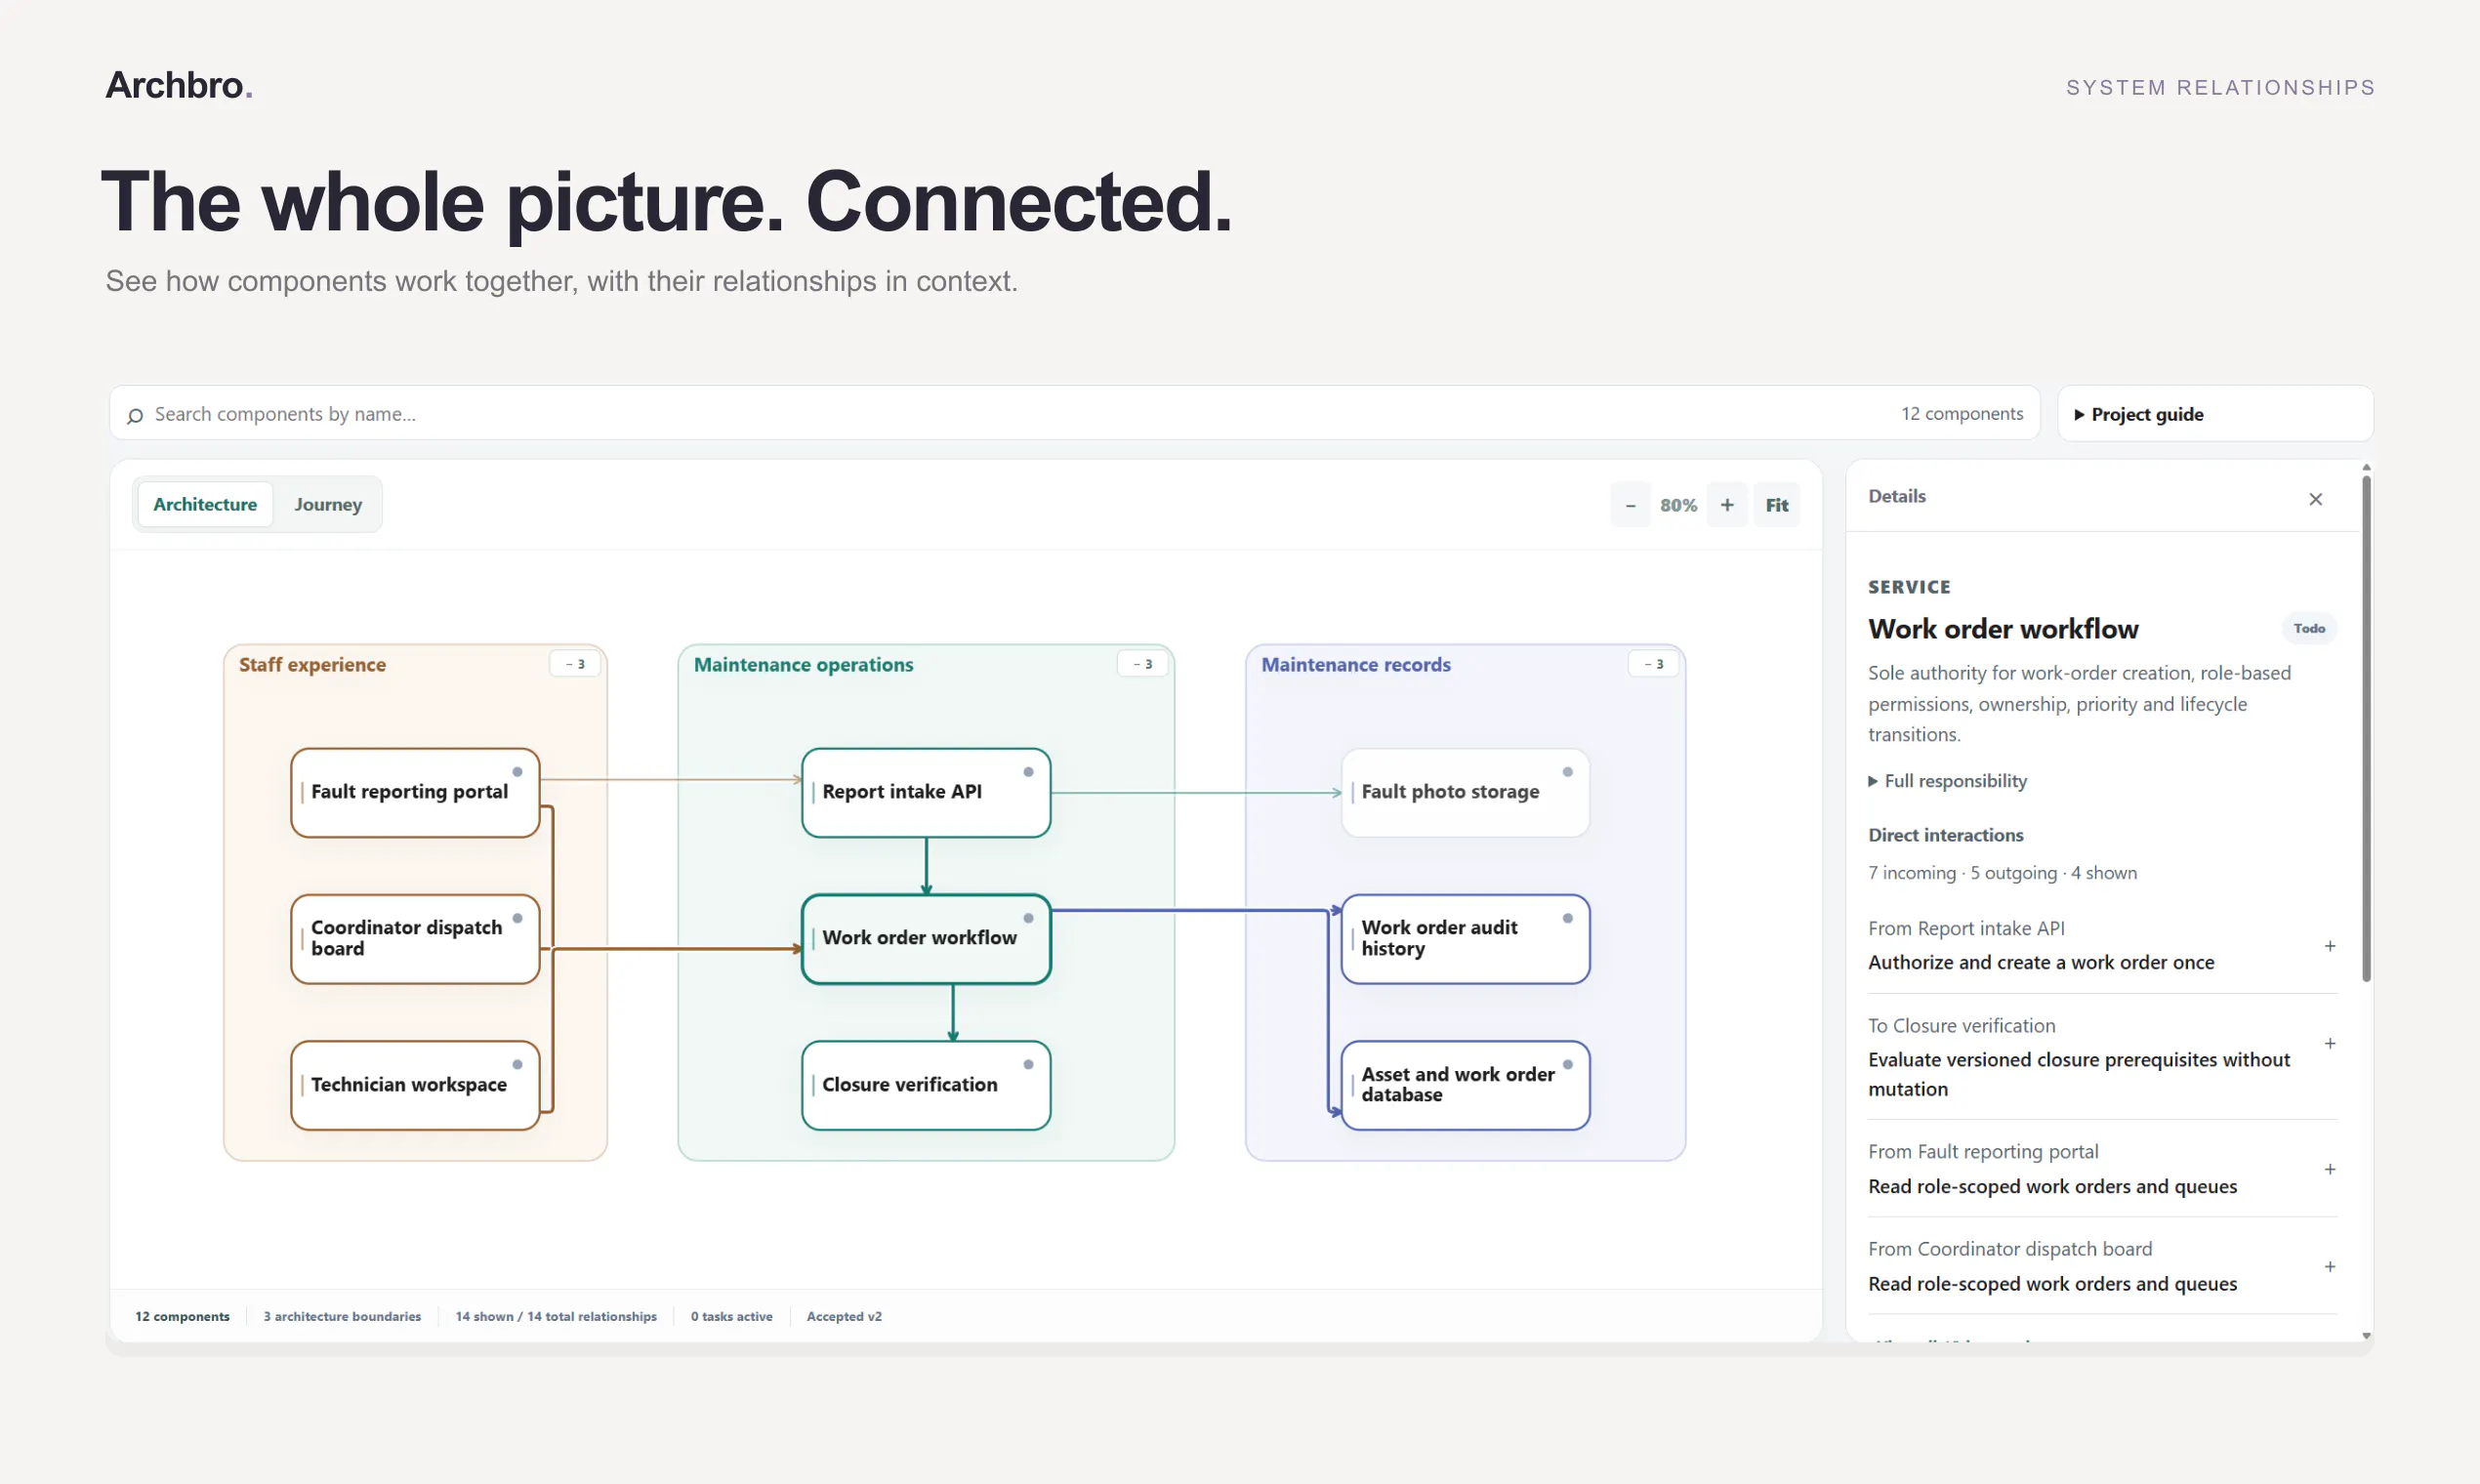
Task: Click status dot on Work order audit history
Action: point(1568,918)
